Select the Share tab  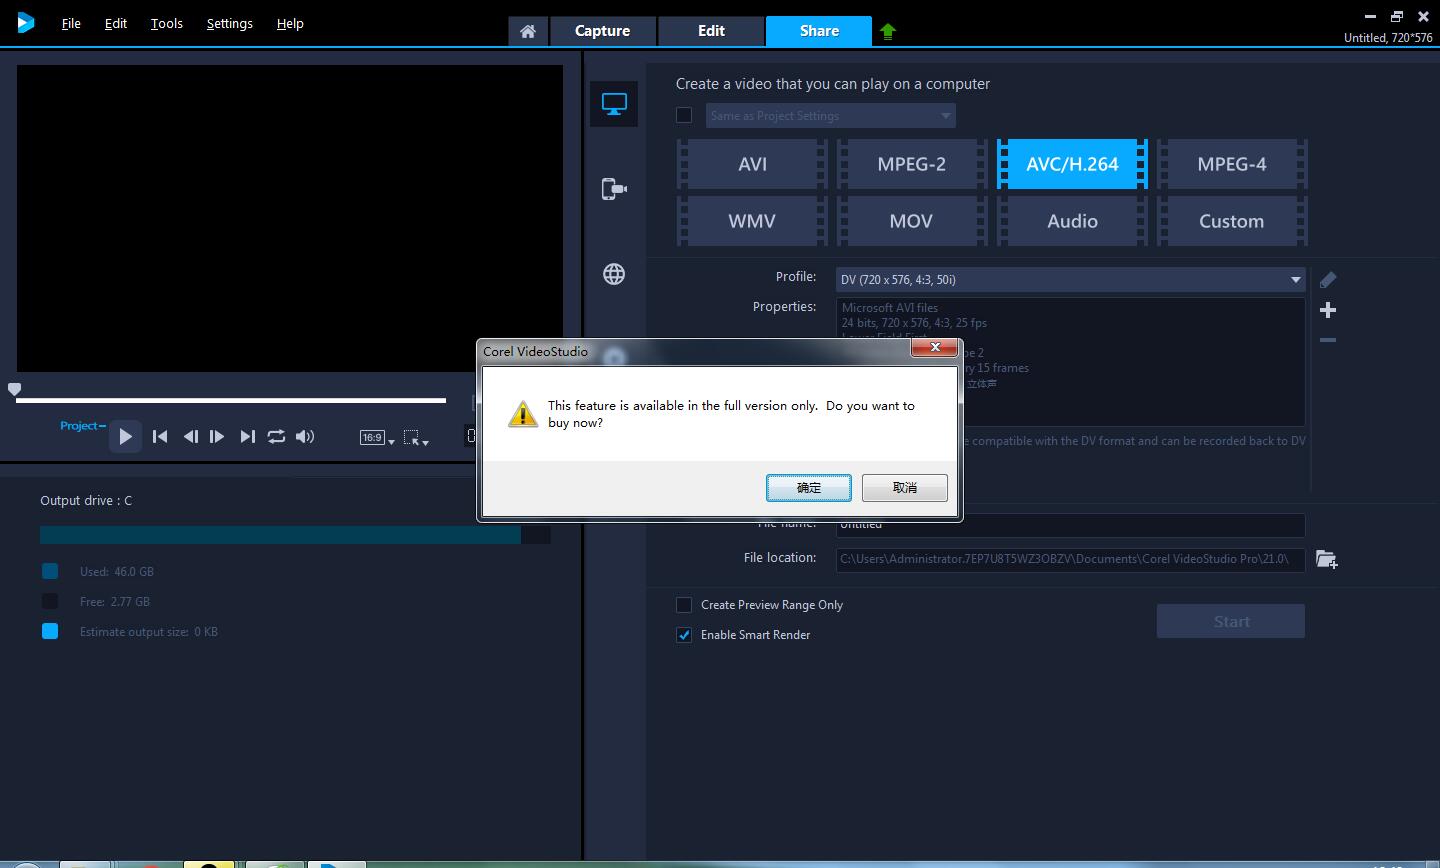point(819,31)
